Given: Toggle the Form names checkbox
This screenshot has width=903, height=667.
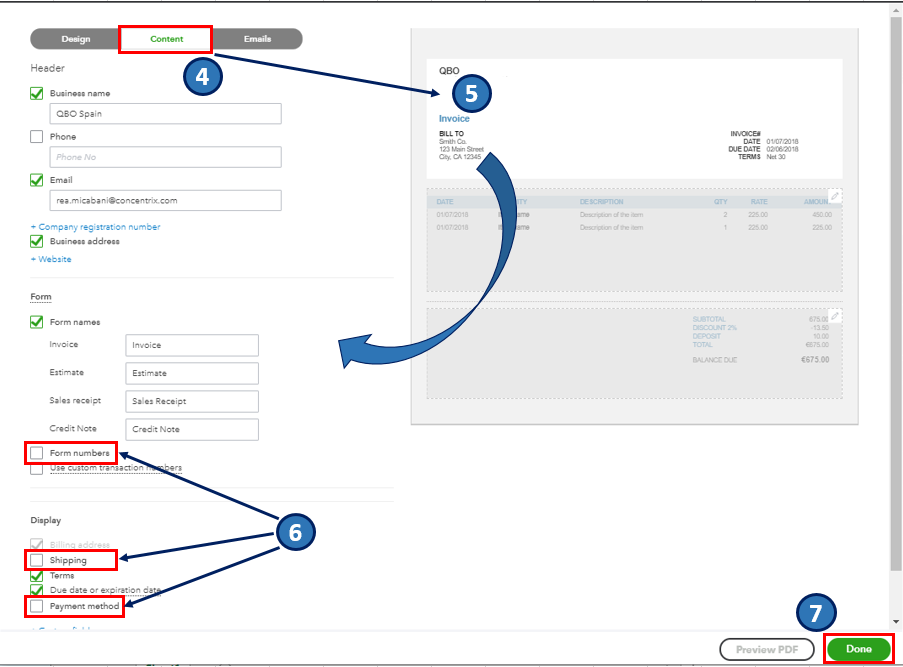Looking at the screenshot, I should [x=37, y=322].
